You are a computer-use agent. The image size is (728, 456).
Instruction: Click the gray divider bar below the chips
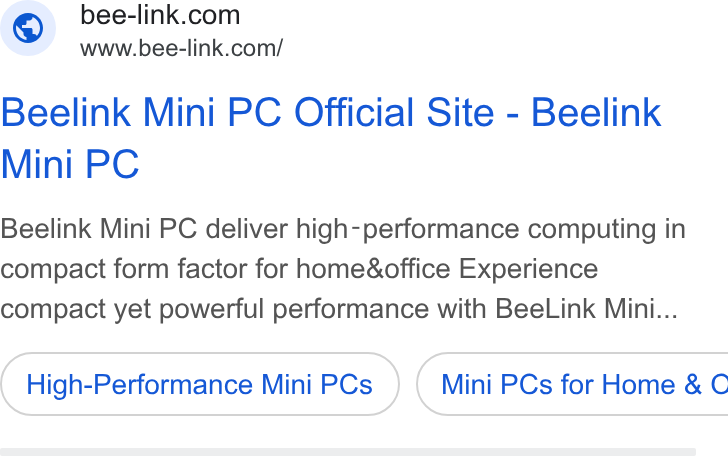[x=348, y=452]
